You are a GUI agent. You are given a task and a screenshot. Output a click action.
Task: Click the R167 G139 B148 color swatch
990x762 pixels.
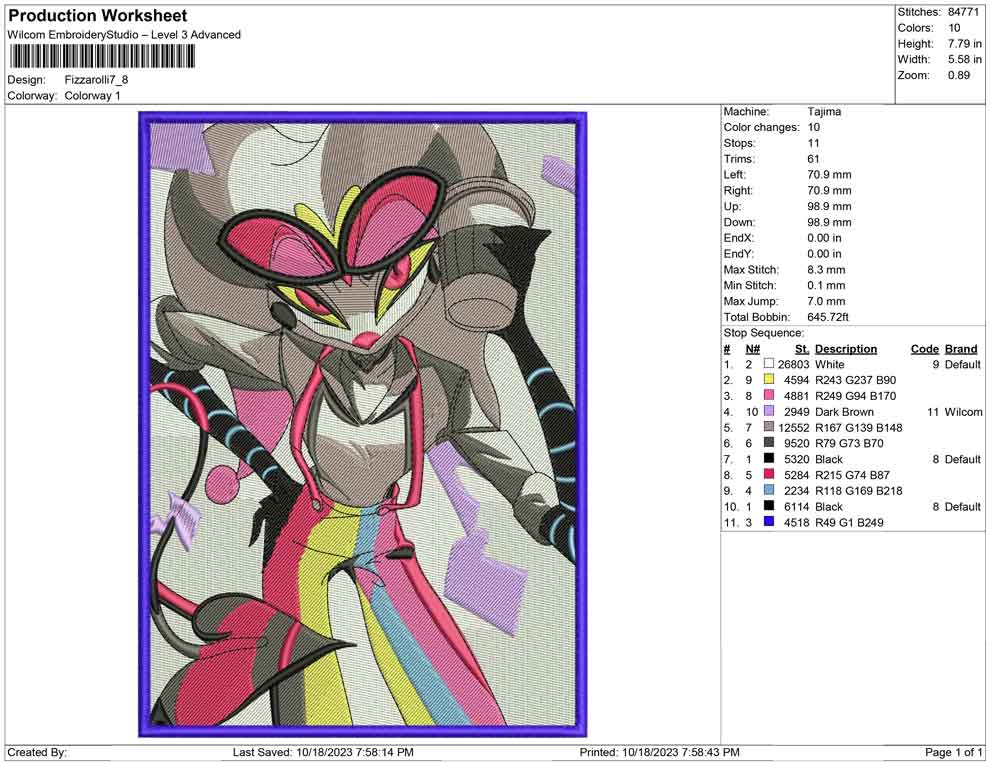point(768,427)
